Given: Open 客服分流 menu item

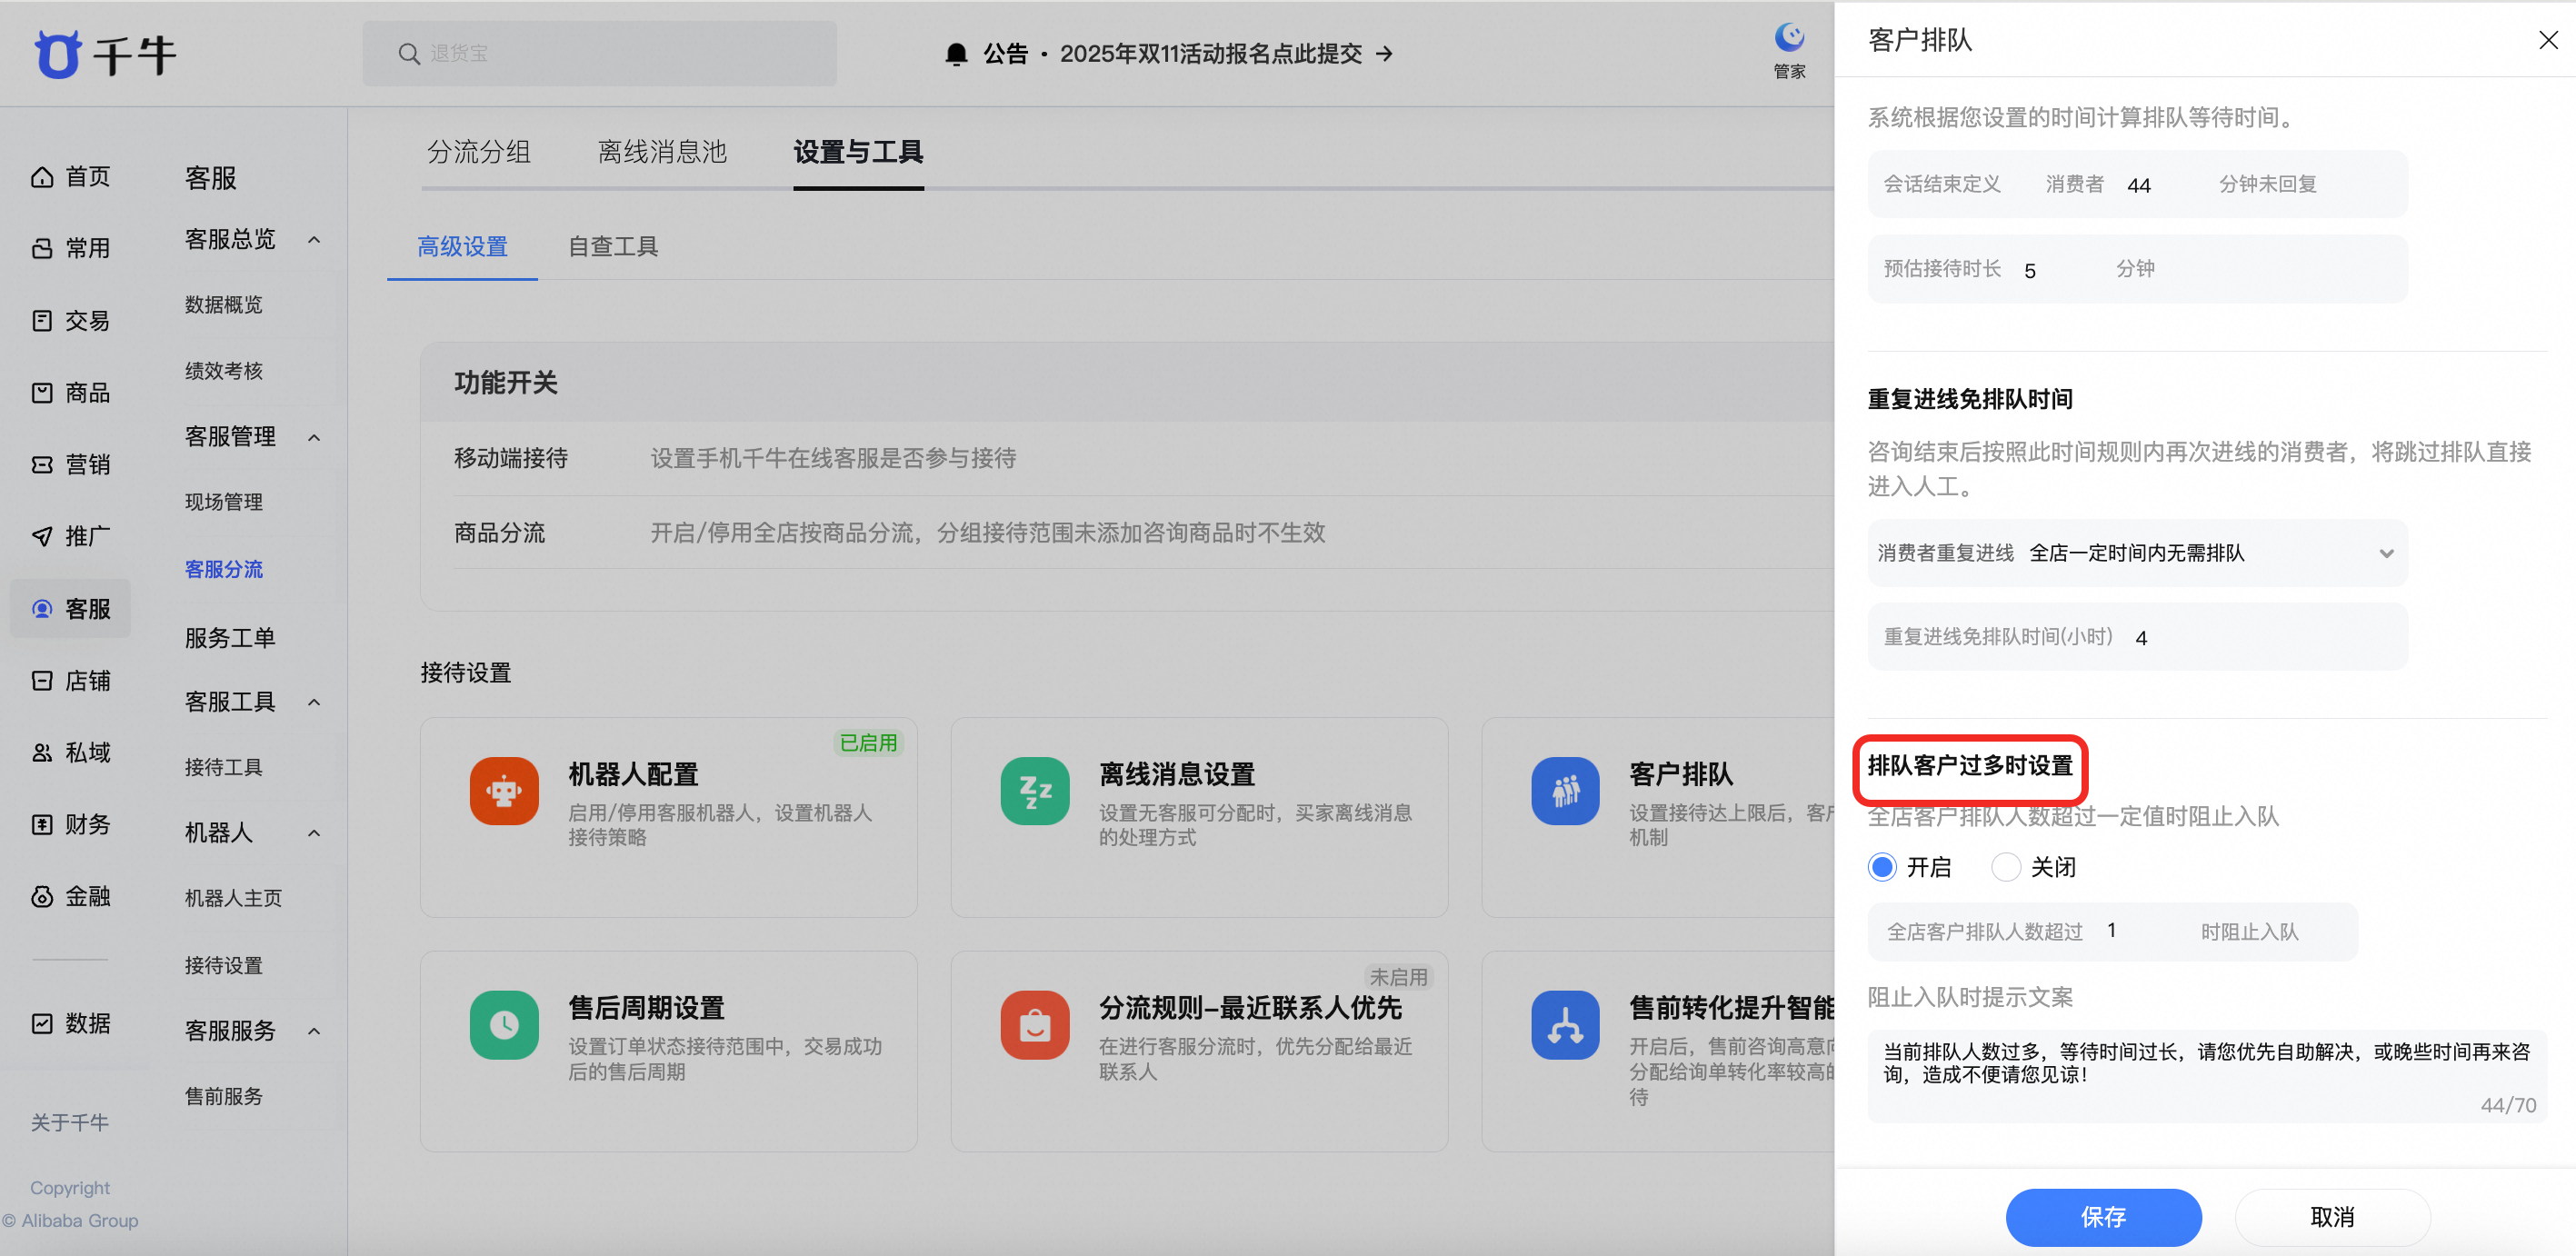Looking at the screenshot, I should coord(224,569).
